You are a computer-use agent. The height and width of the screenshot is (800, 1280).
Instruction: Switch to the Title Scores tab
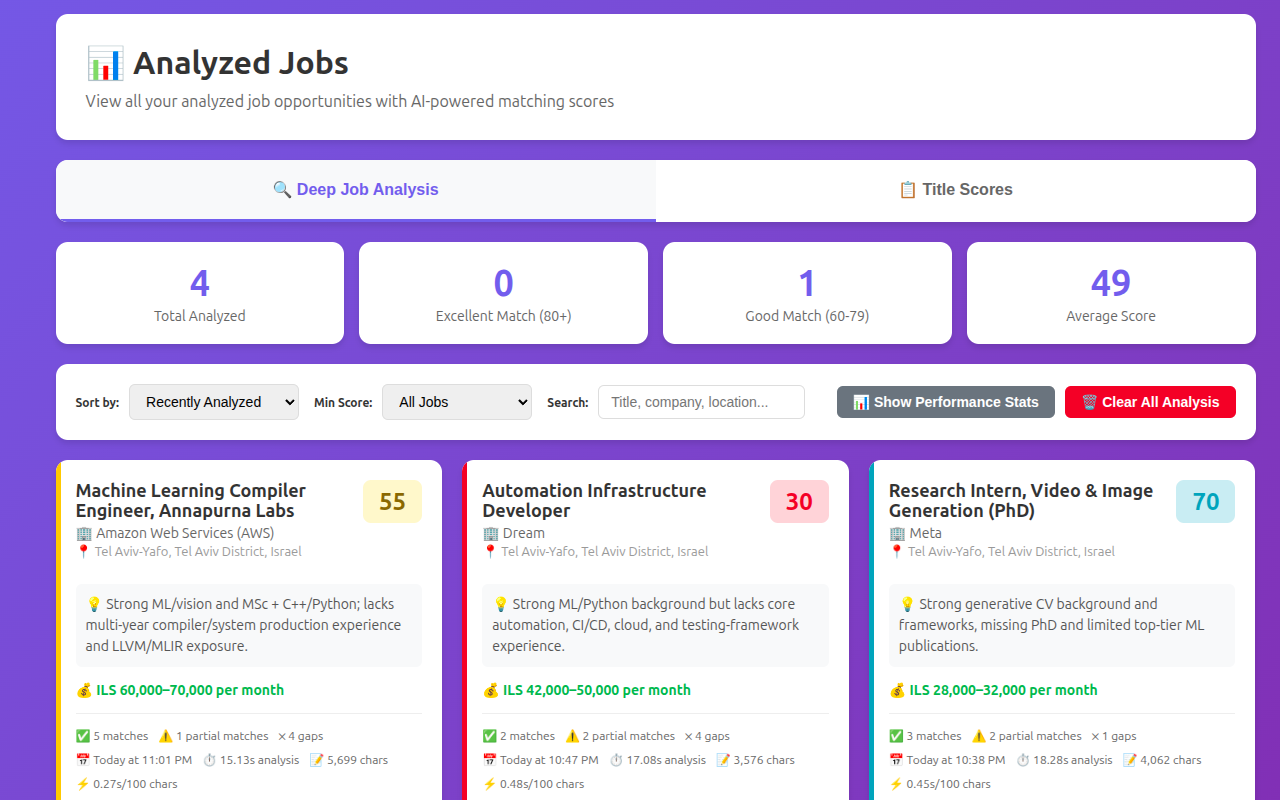click(x=955, y=190)
